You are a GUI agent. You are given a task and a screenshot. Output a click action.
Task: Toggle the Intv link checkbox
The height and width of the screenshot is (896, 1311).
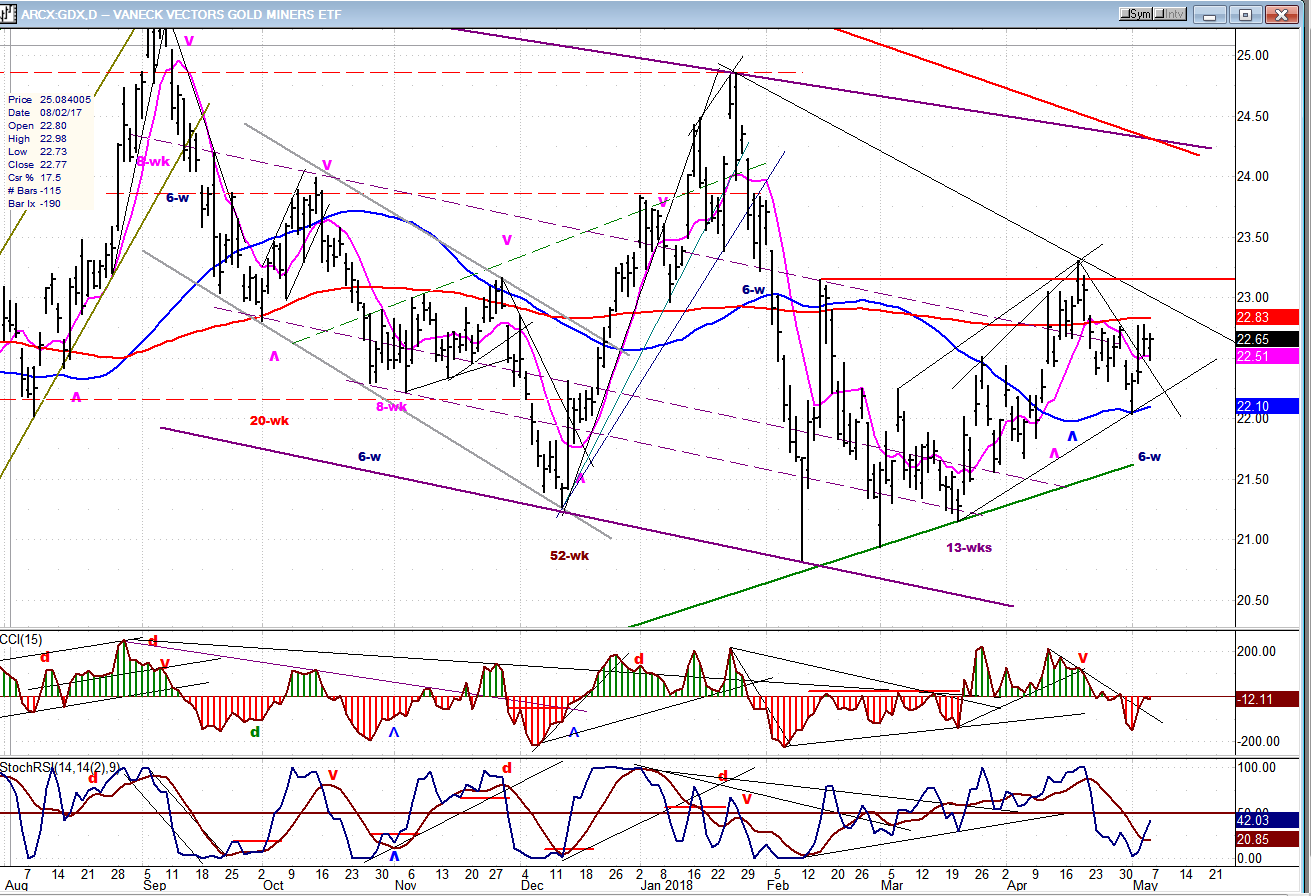(1171, 14)
